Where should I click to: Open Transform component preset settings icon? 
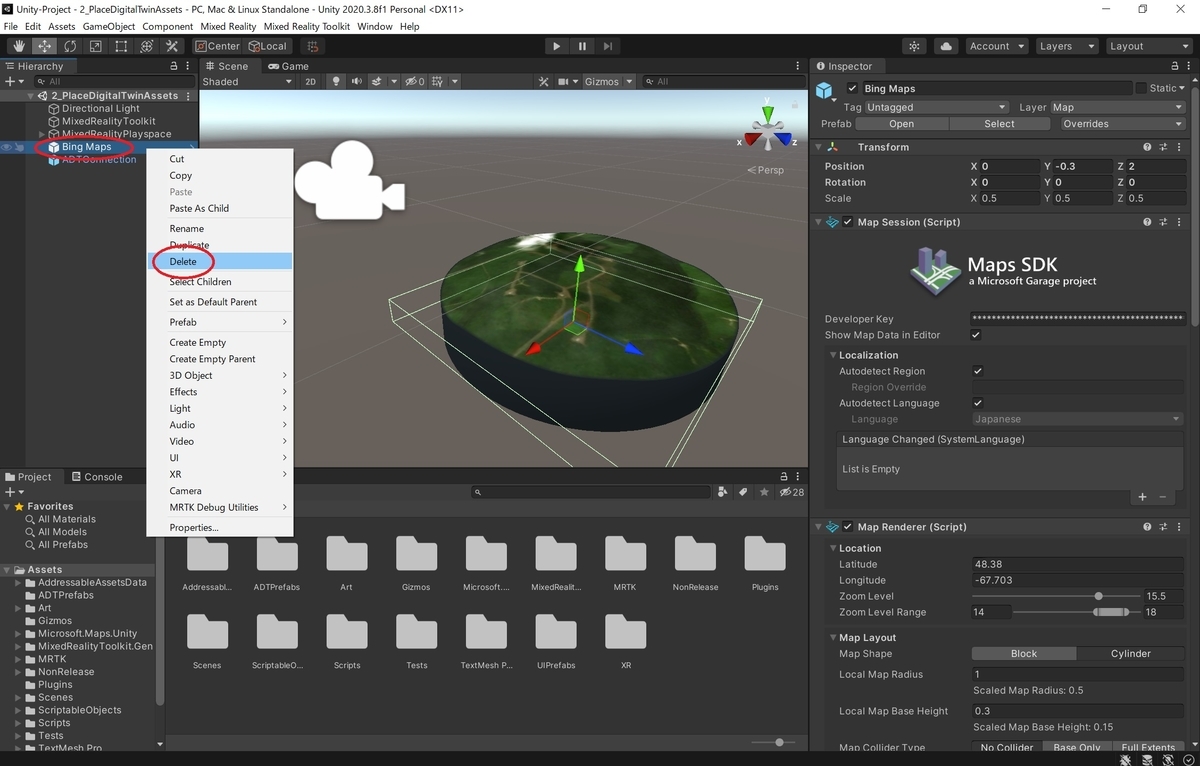tap(1164, 147)
